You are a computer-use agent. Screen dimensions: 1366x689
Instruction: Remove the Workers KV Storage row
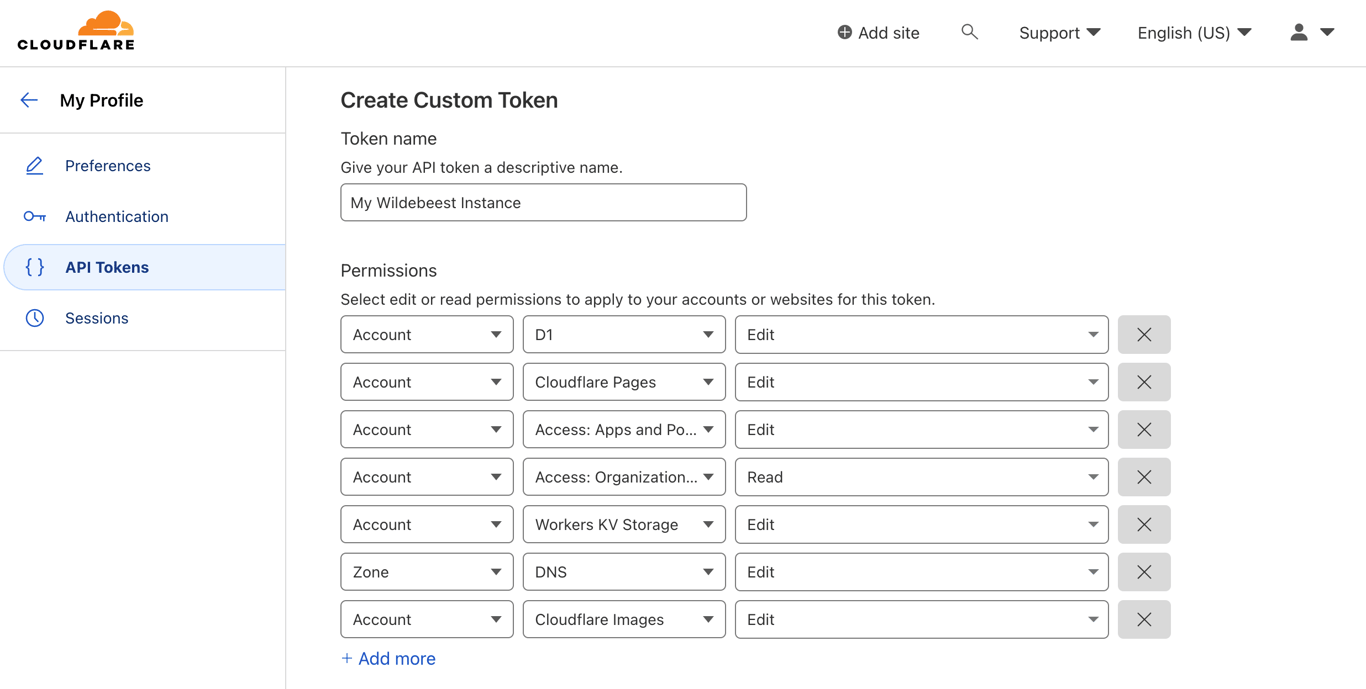1144,525
